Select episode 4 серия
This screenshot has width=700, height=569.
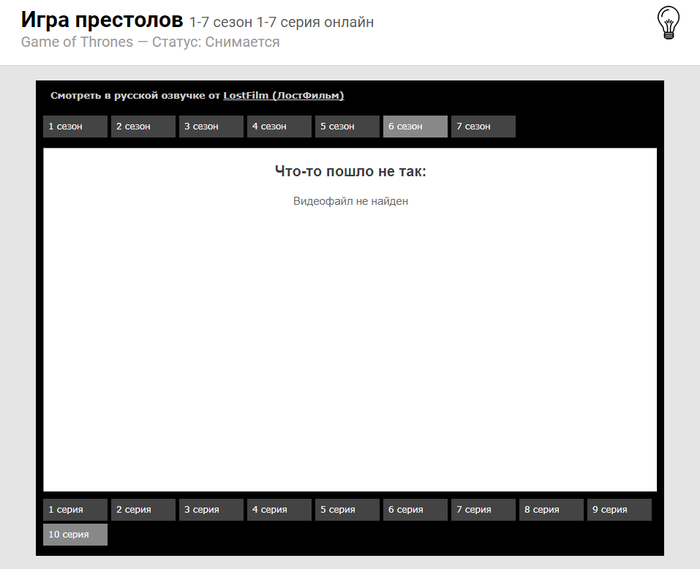coord(279,510)
